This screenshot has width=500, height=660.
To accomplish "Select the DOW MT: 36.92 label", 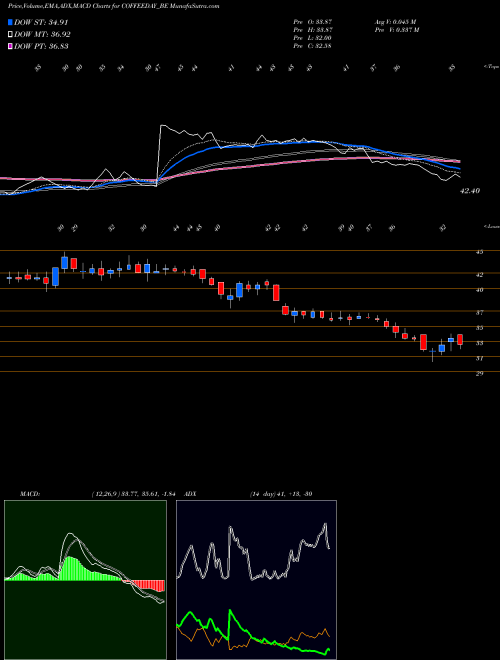I will [42, 35].
